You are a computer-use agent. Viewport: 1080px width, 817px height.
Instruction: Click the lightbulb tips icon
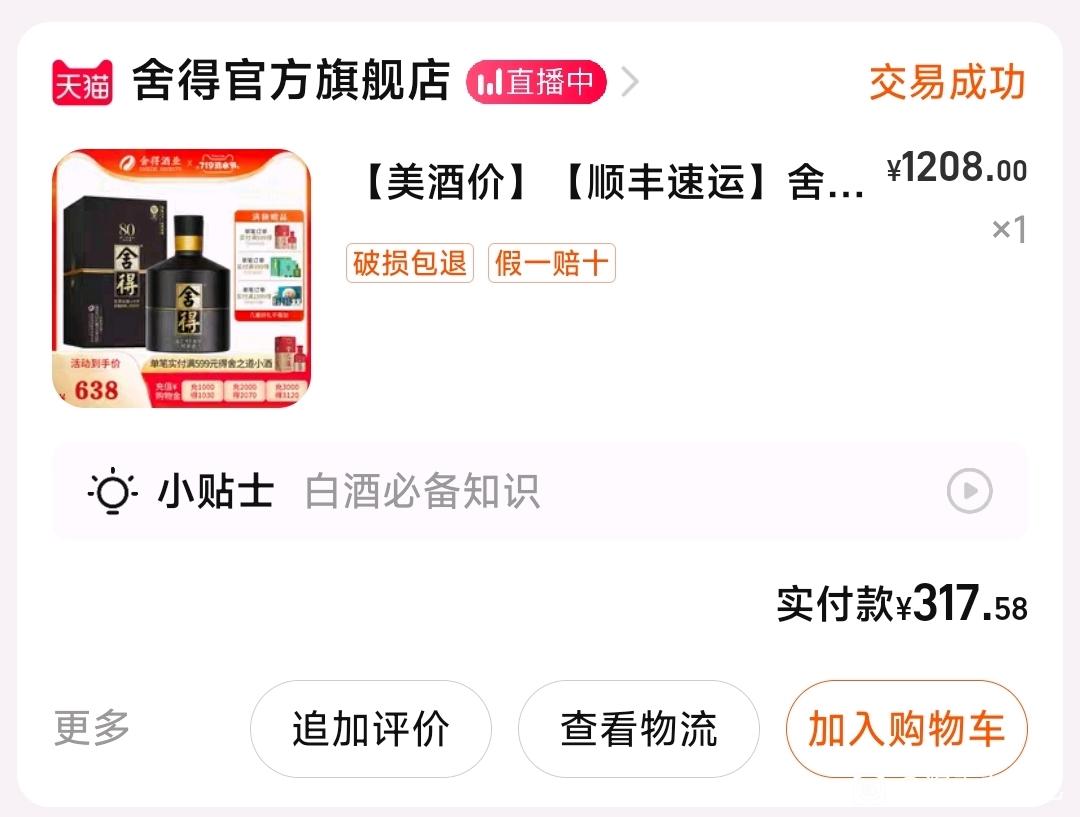tap(112, 491)
